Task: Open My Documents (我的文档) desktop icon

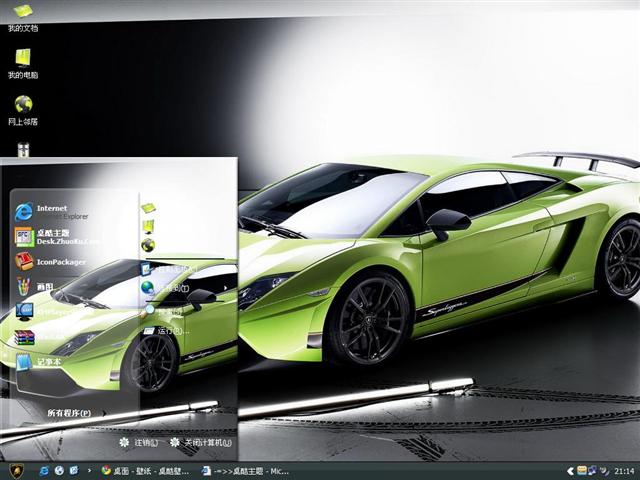Action: tap(22, 13)
